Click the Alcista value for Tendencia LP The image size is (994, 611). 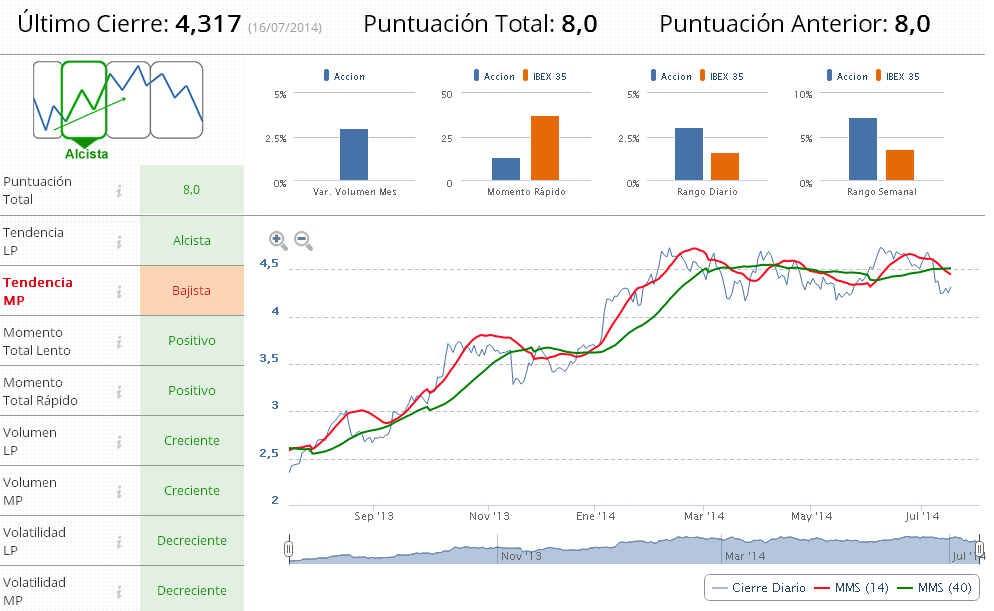coord(191,241)
